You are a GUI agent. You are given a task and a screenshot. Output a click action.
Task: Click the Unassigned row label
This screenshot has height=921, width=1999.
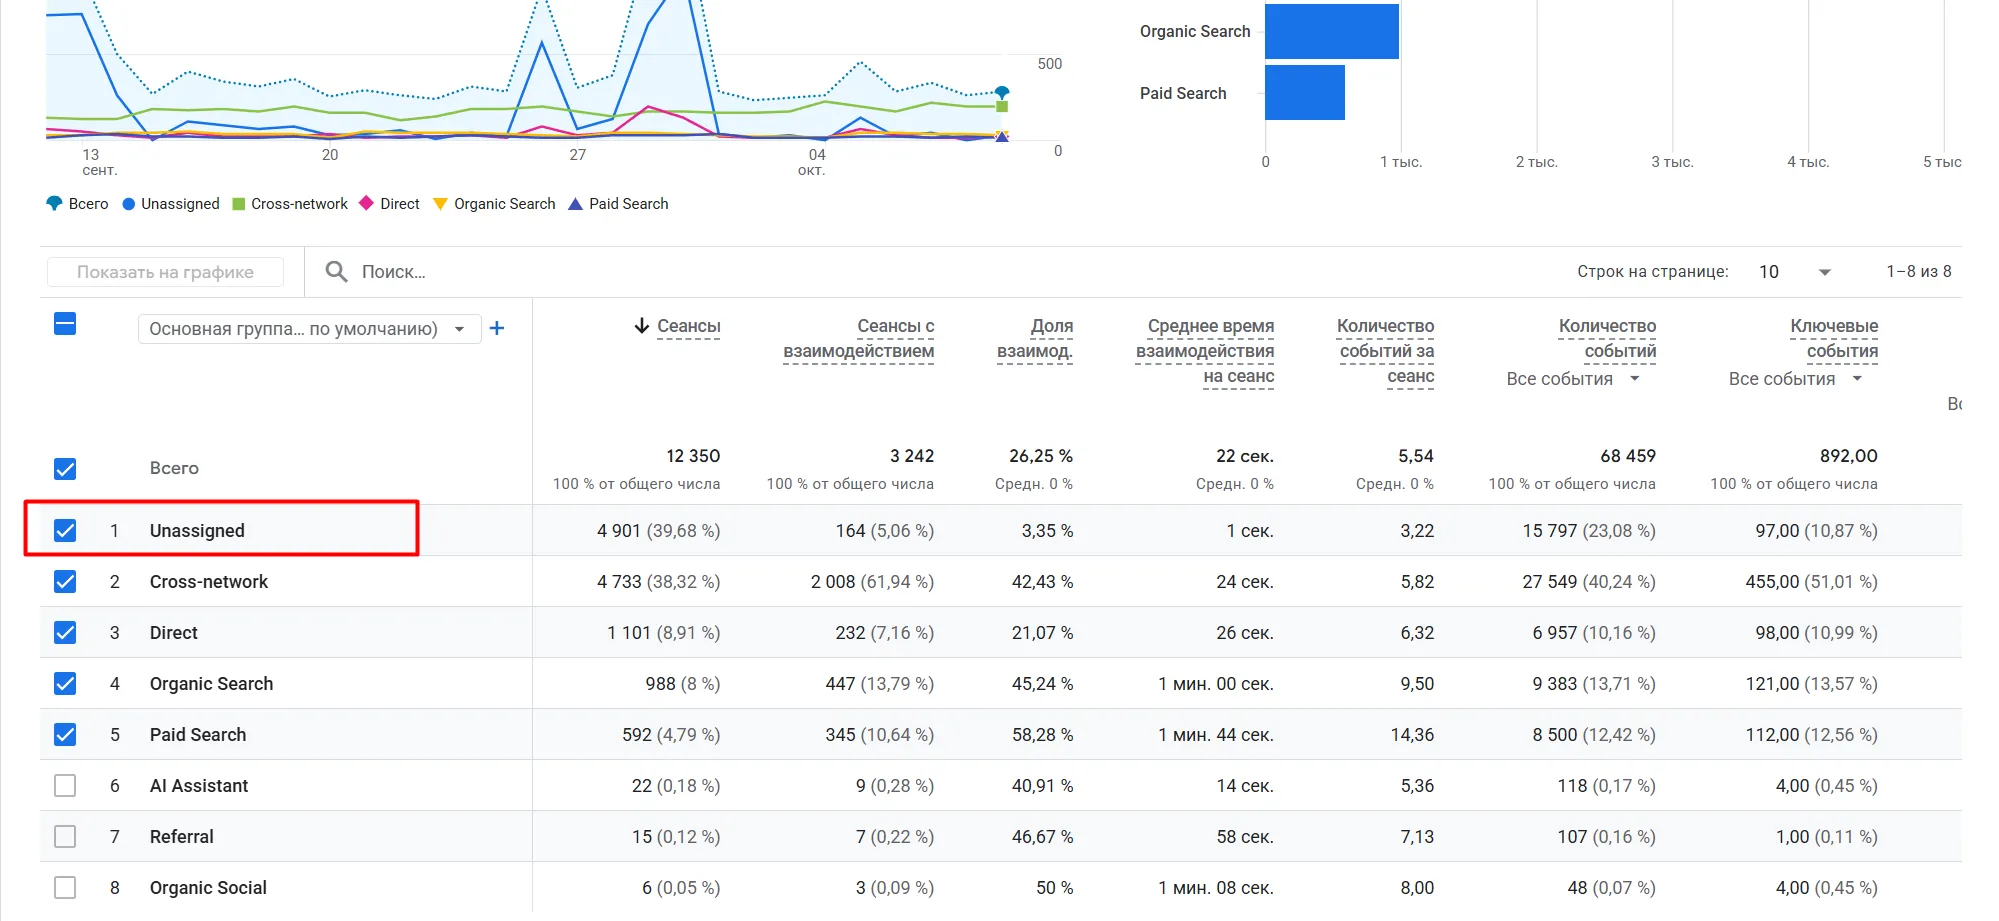coord(197,530)
